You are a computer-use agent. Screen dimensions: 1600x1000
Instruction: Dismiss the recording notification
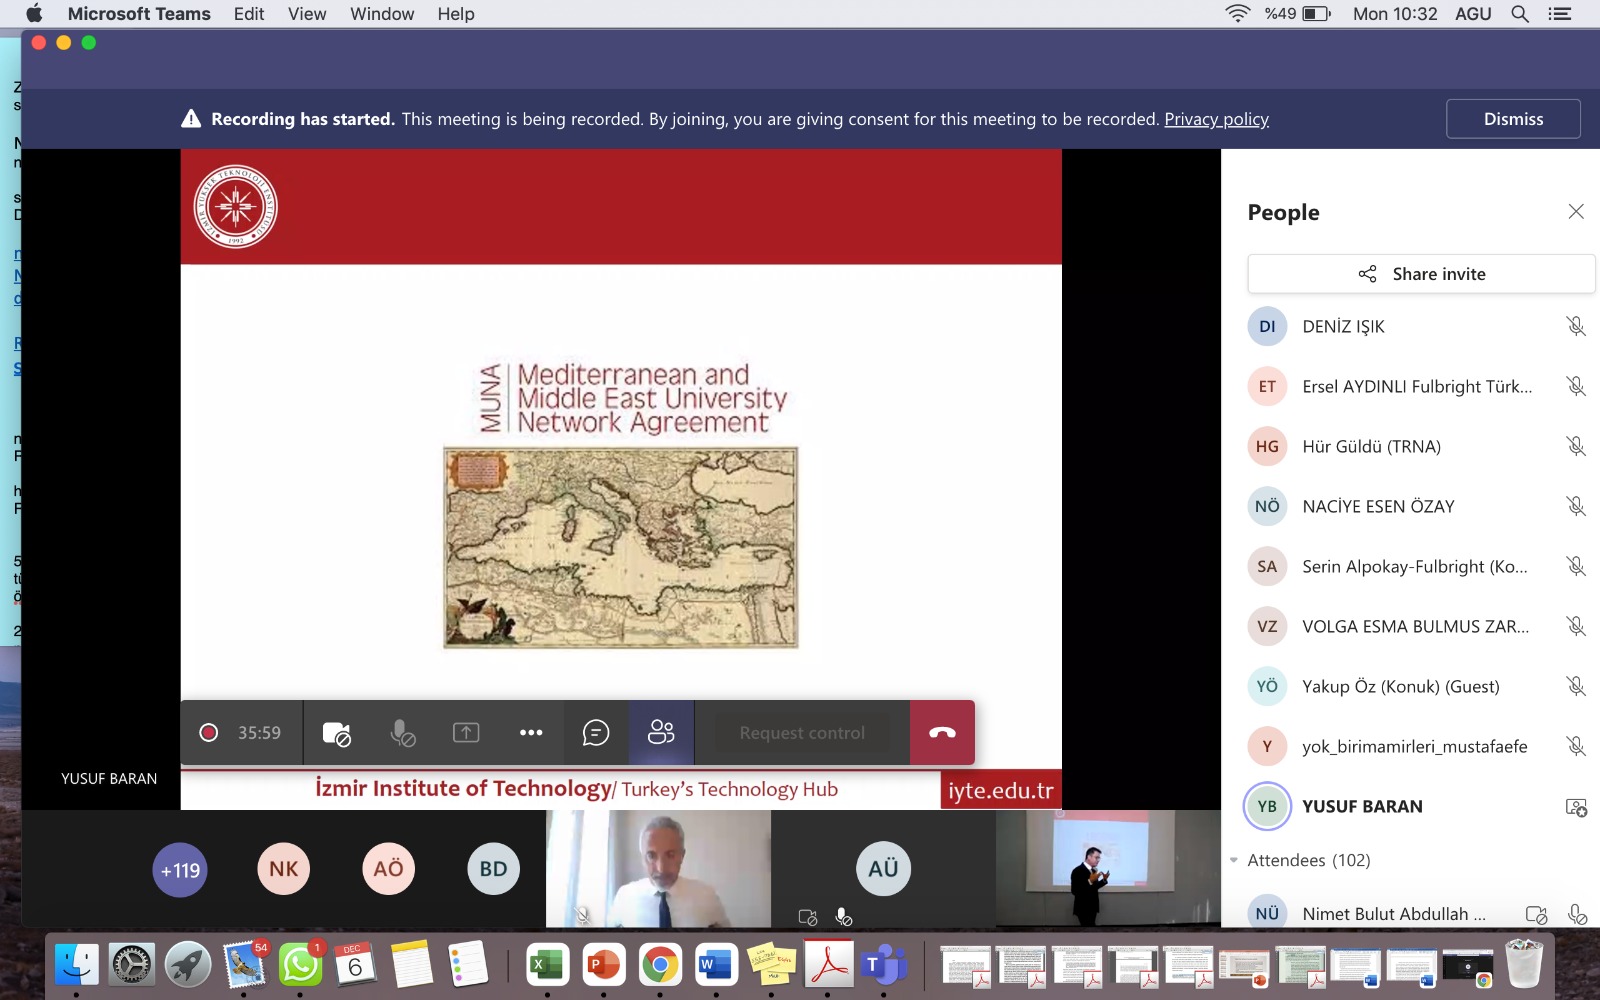click(x=1513, y=119)
